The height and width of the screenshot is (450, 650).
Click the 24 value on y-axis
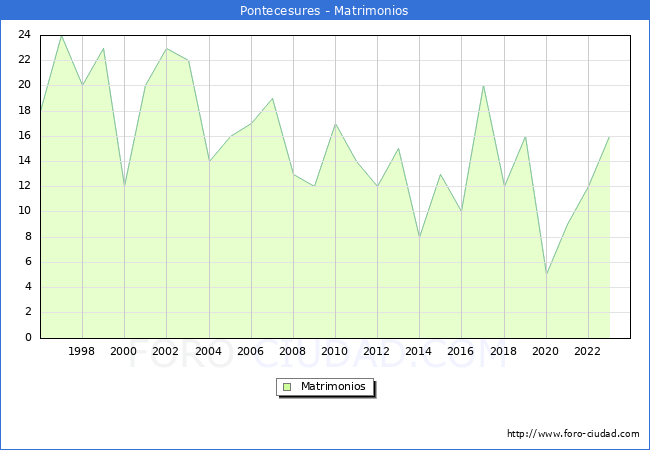click(24, 34)
